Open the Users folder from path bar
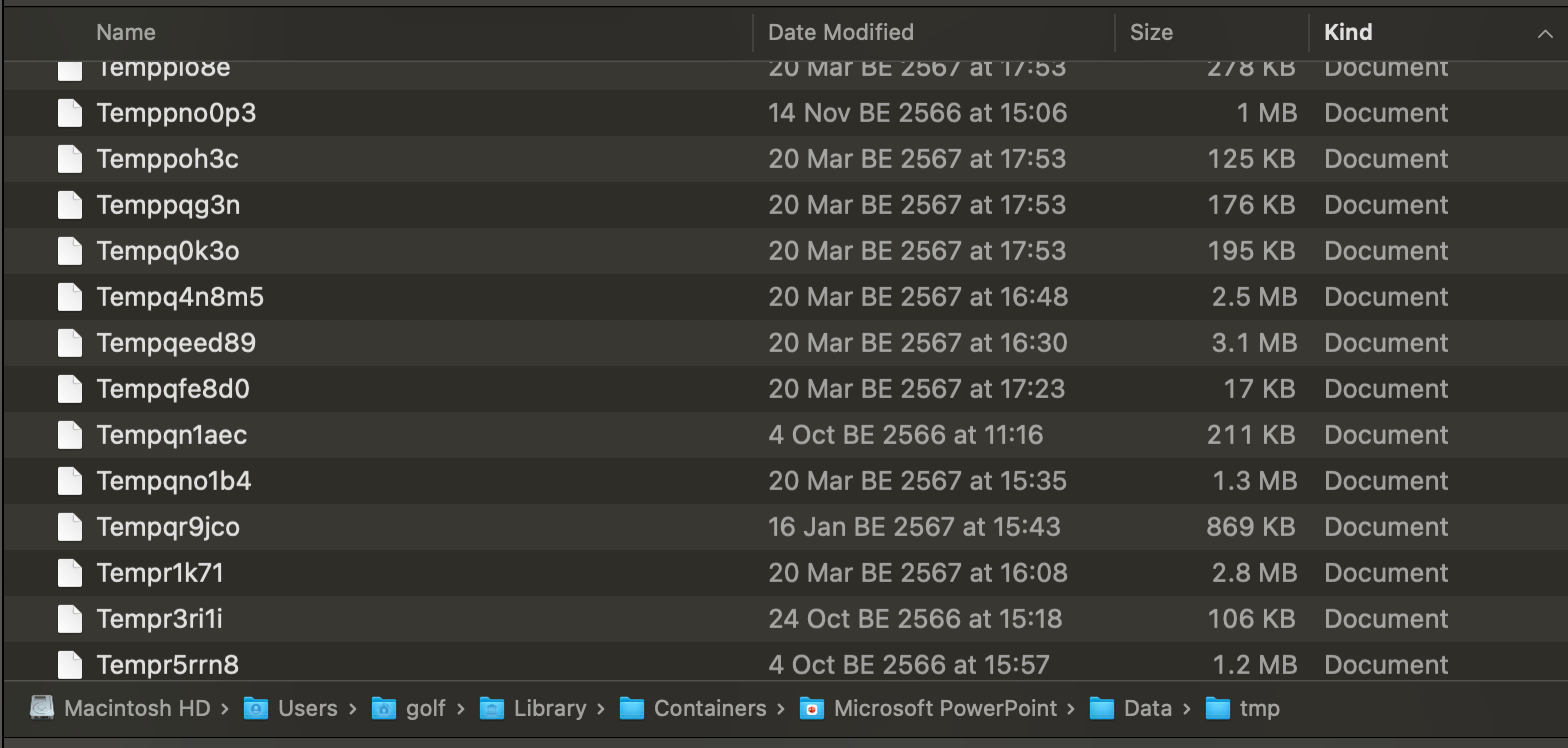1568x748 pixels. click(307, 708)
